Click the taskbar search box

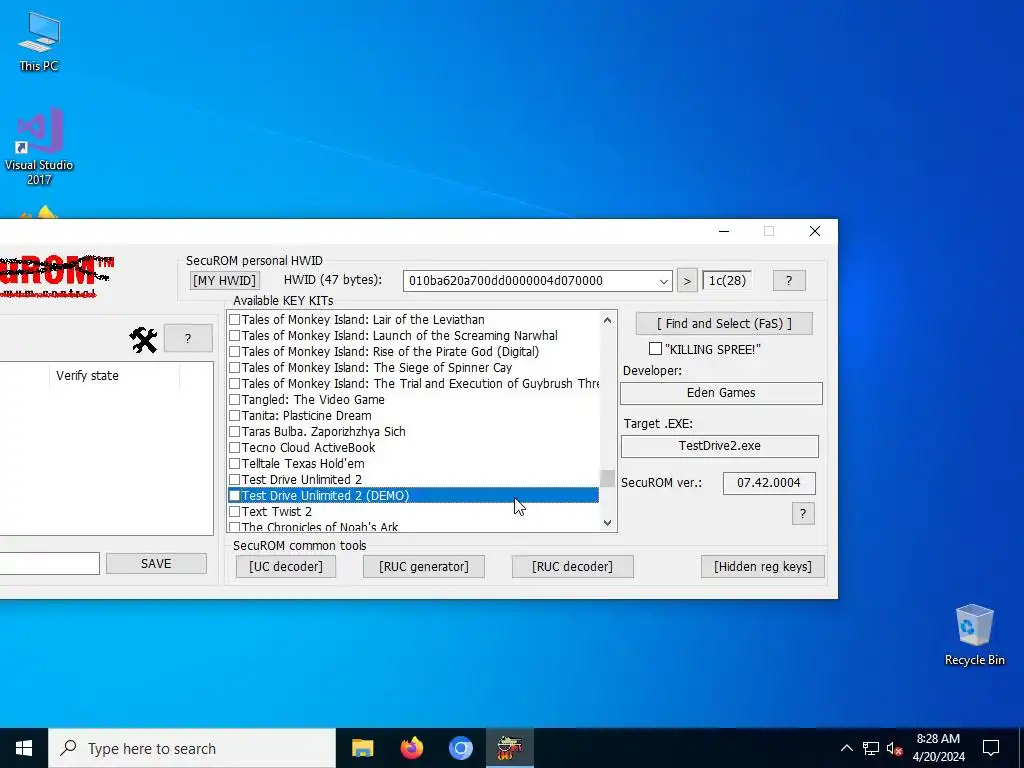(192, 748)
